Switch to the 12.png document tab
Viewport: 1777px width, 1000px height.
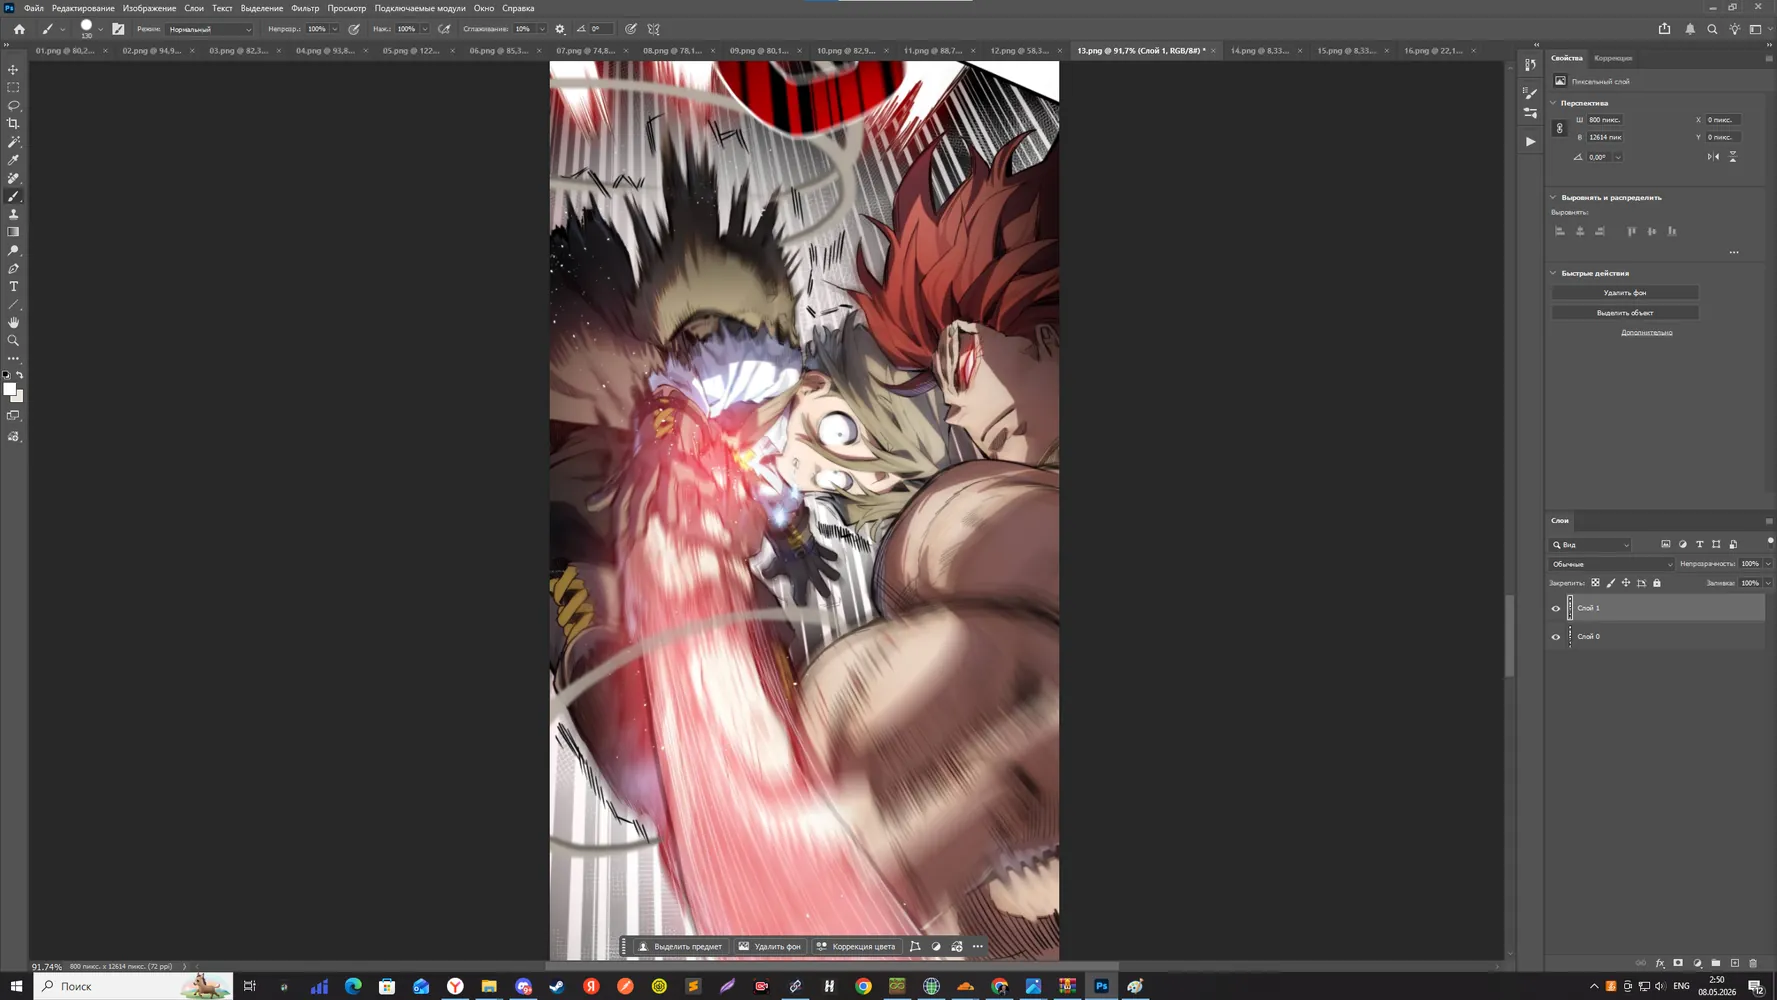pos(1019,50)
